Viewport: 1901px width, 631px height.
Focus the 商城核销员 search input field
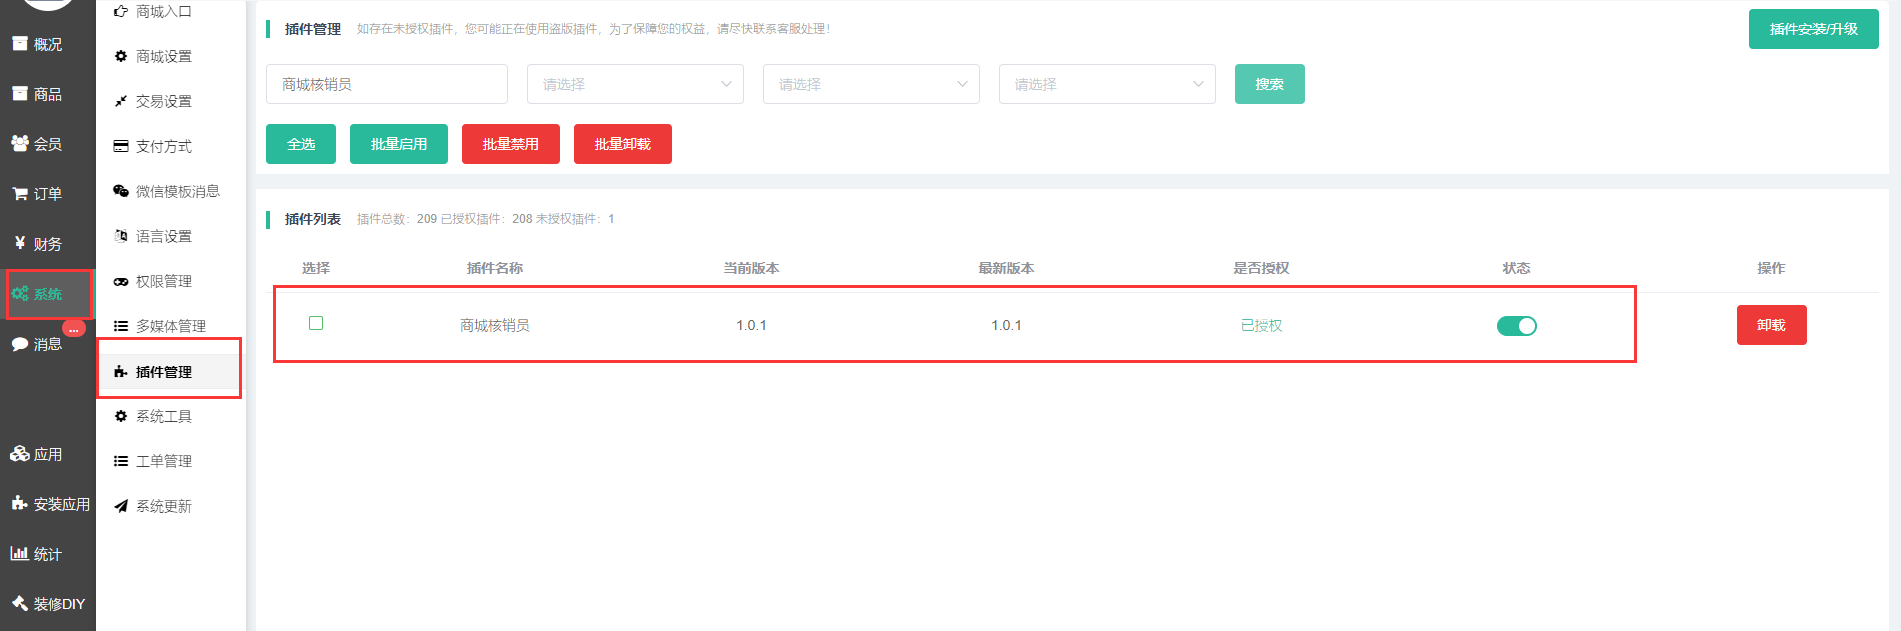(387, 84)
